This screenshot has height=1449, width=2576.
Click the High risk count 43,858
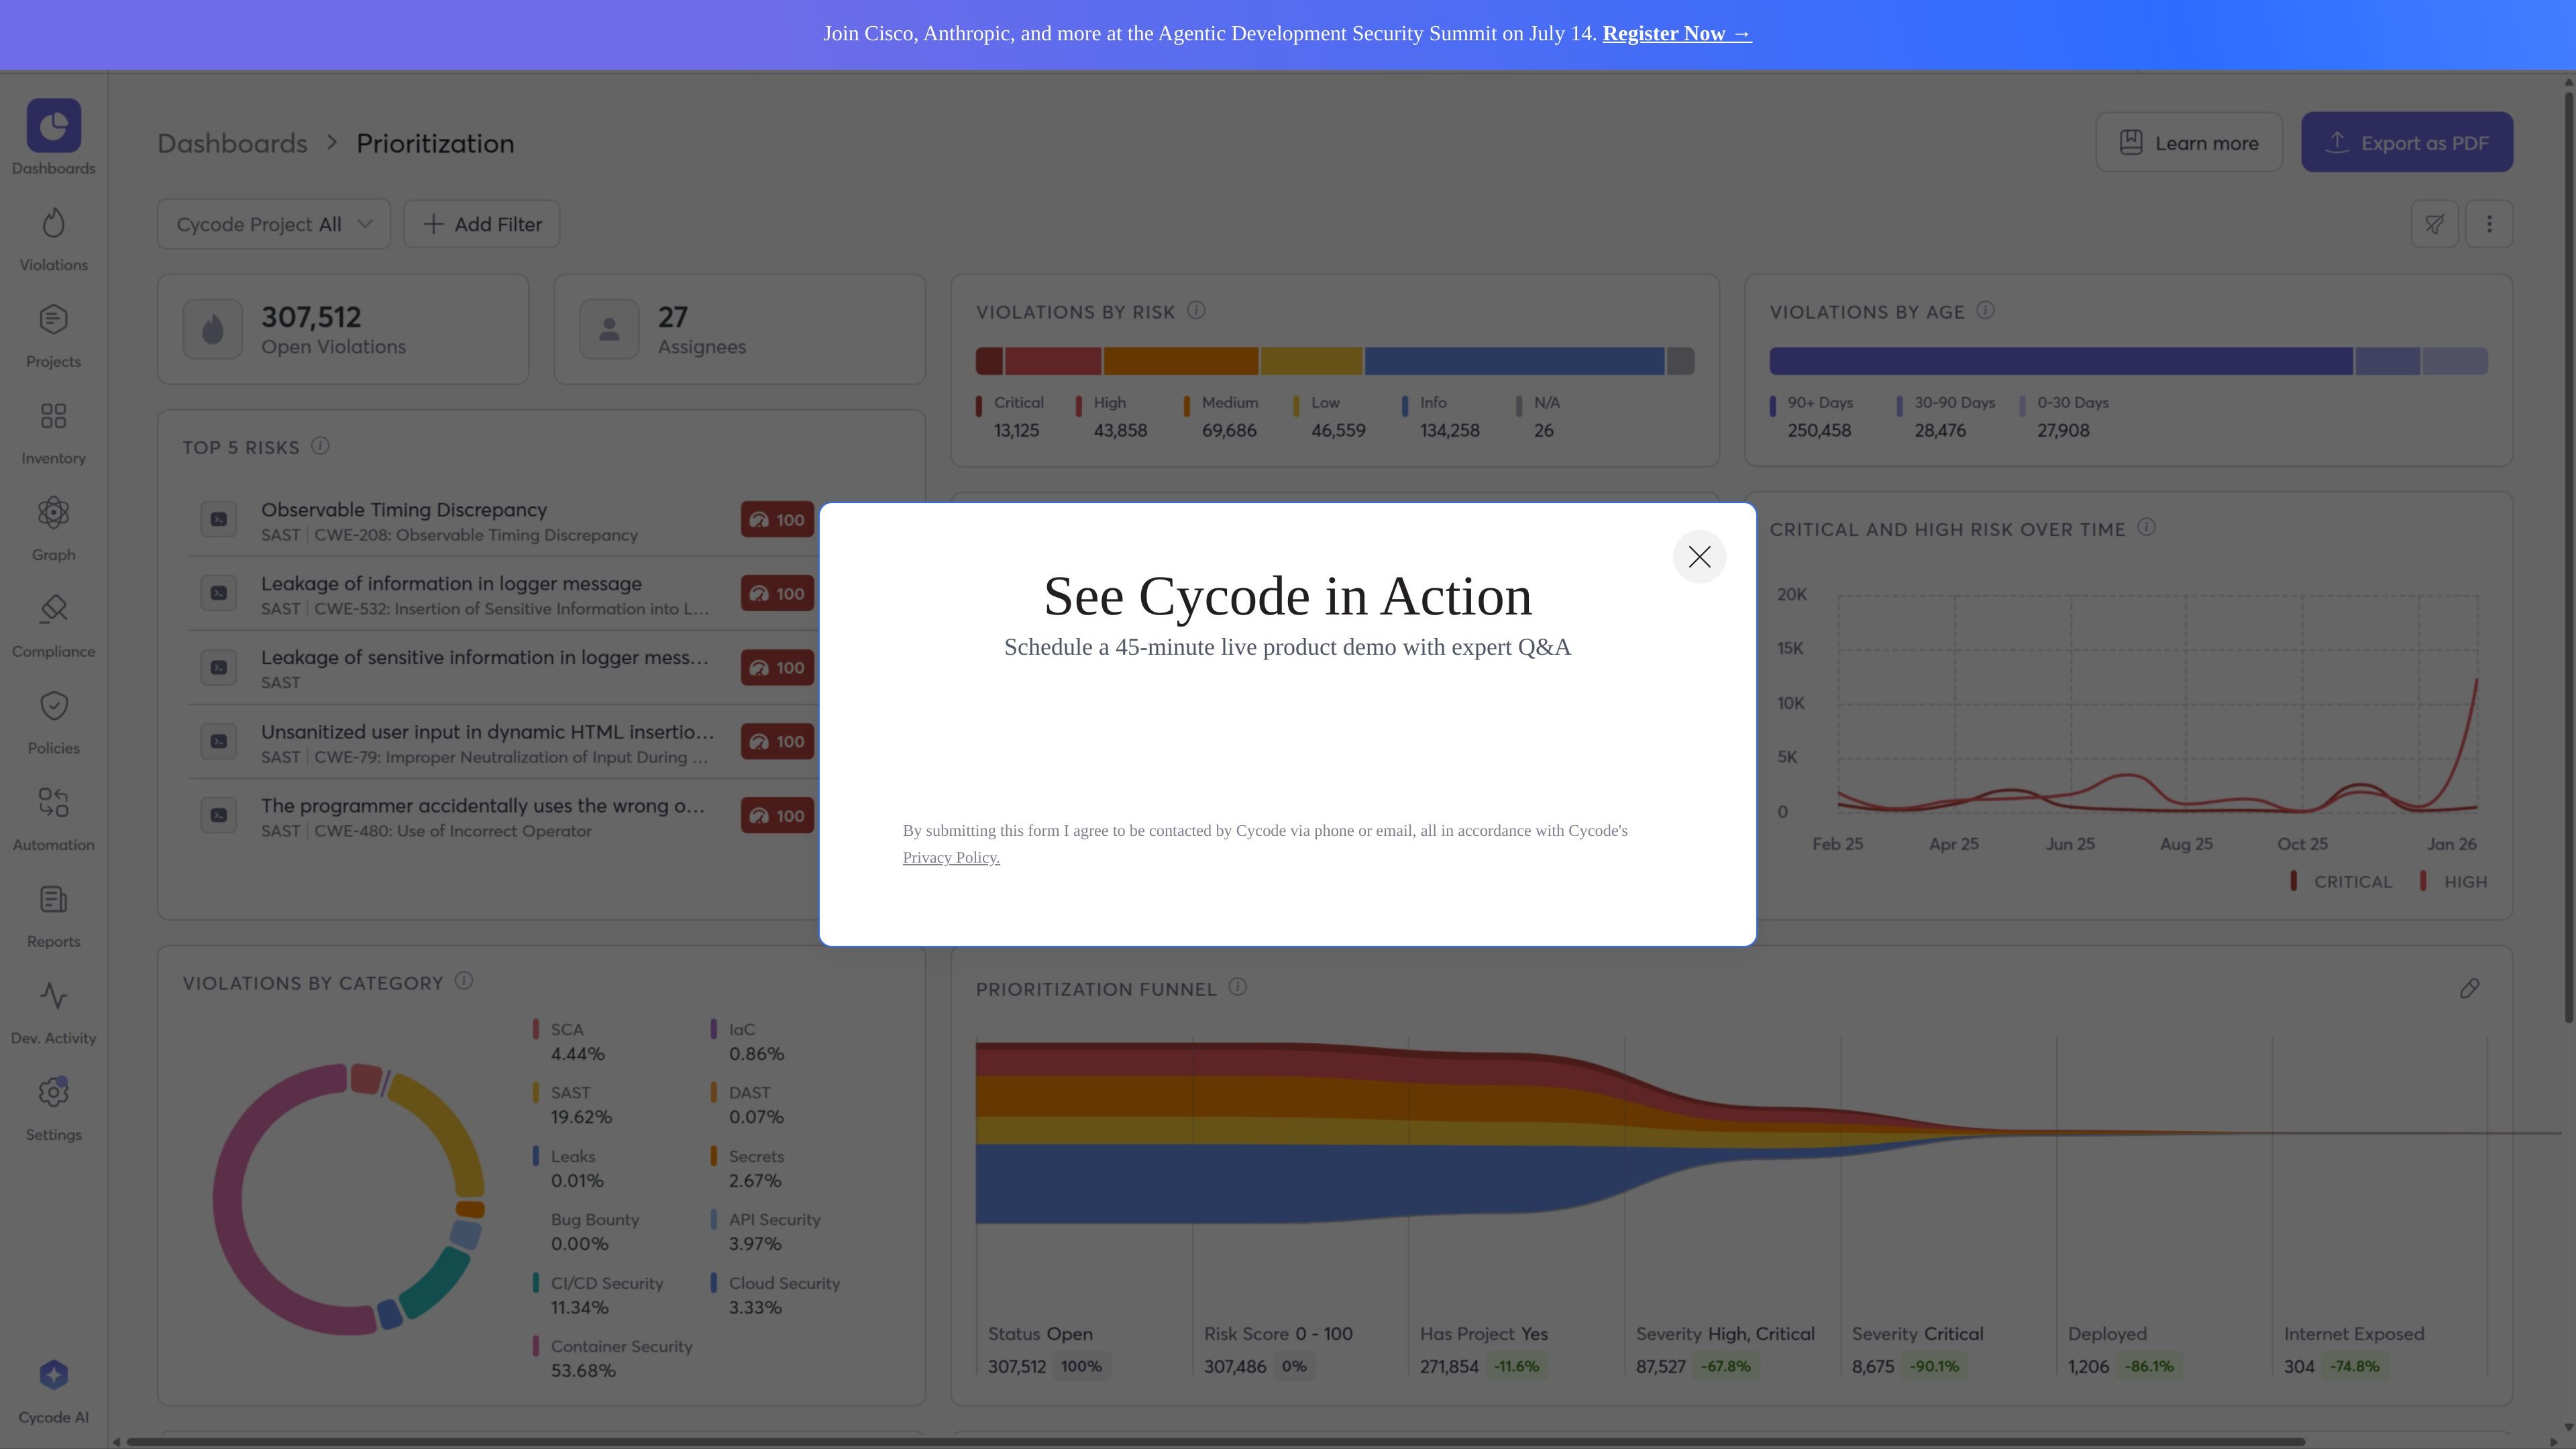(x=1120, y=431)
